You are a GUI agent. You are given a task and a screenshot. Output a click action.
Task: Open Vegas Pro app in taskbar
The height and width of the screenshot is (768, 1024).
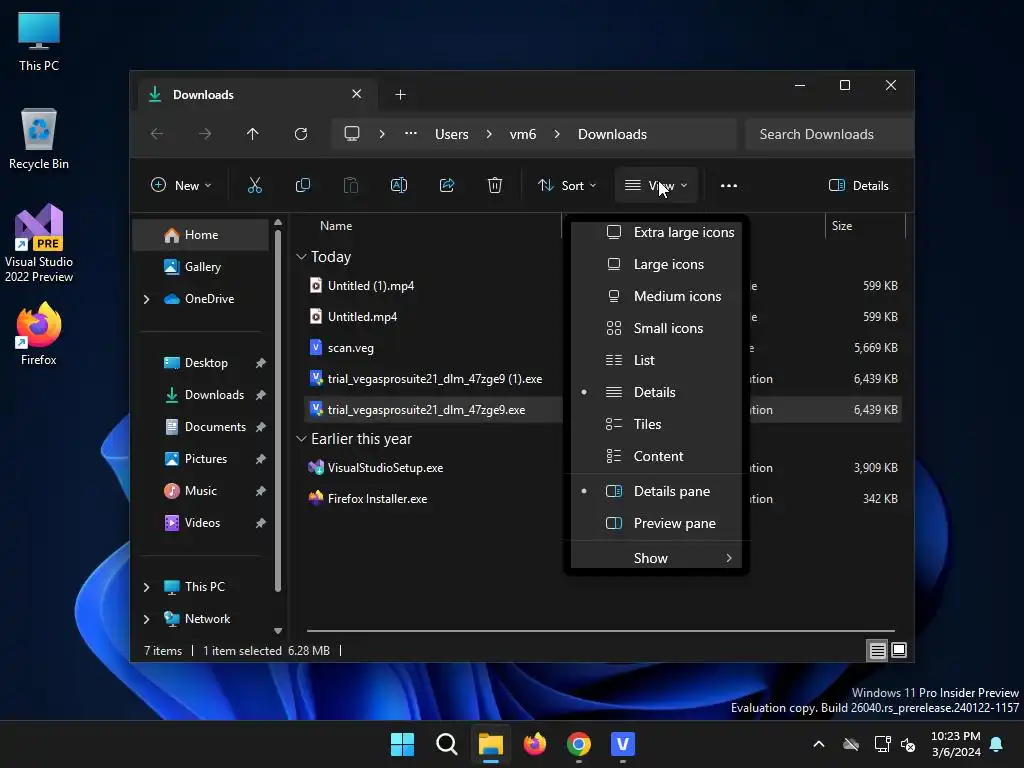point(623,744)
